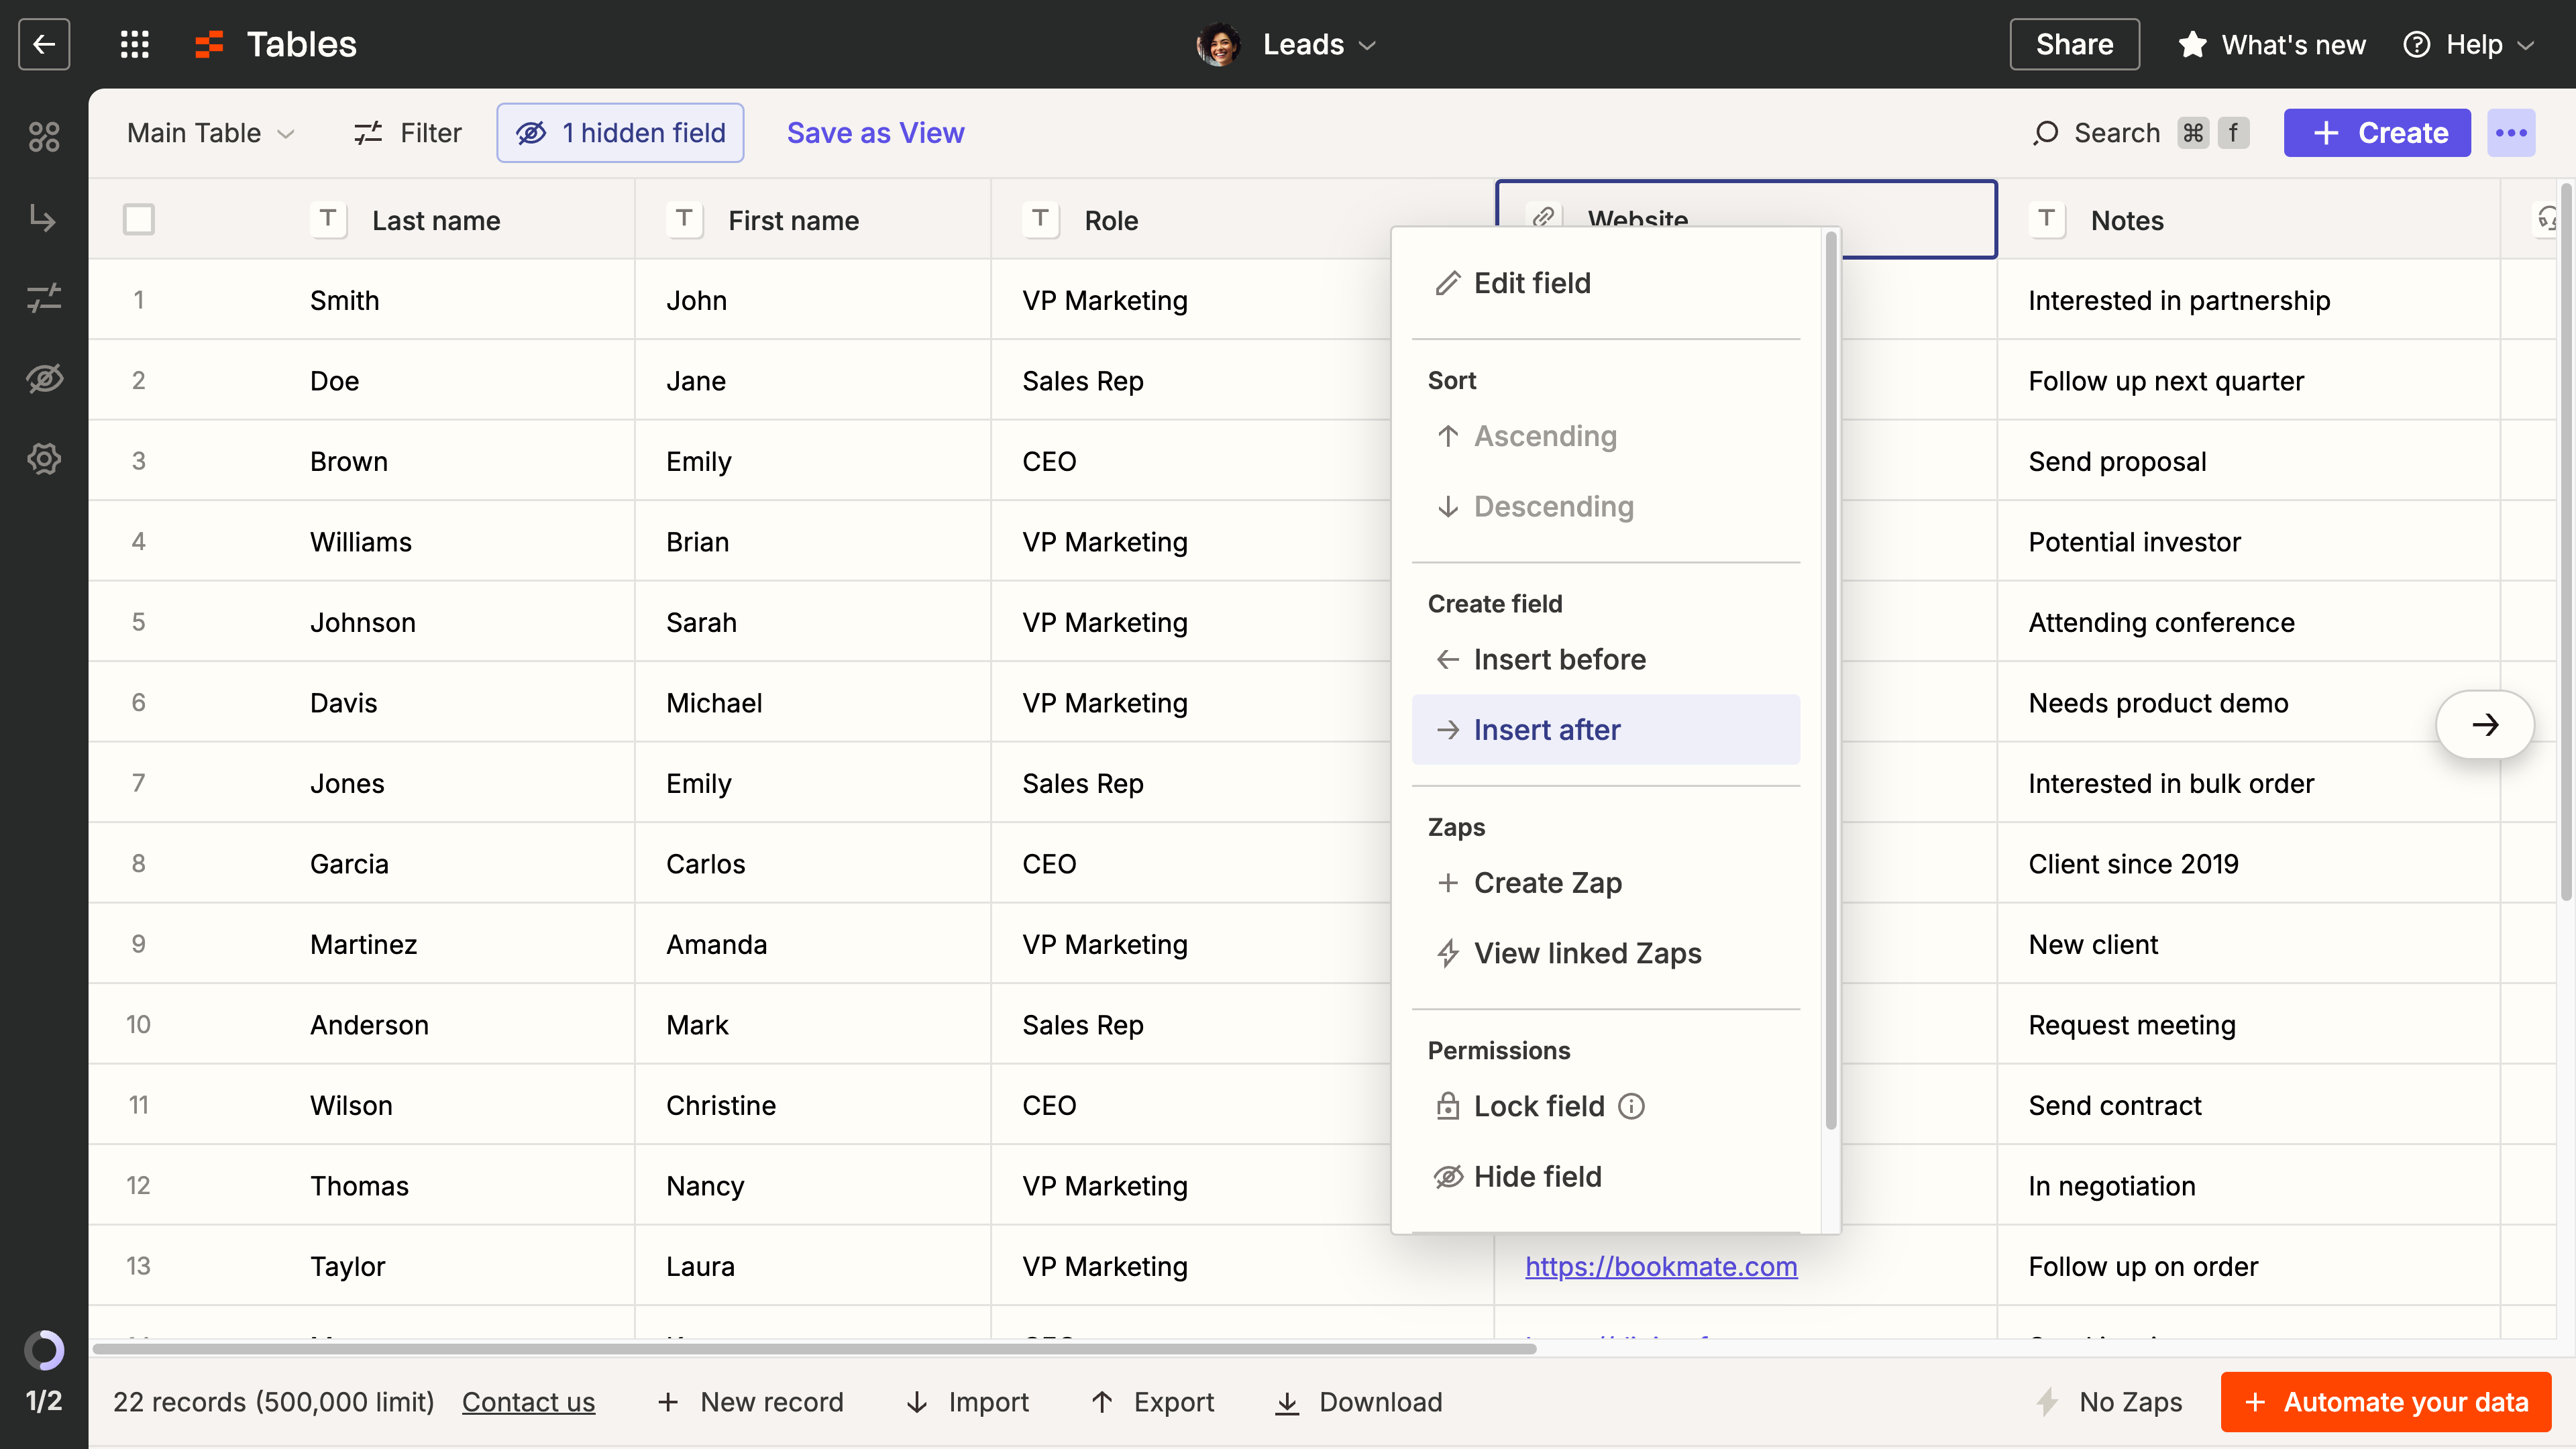Click the Notes column header

[2248, 220]
